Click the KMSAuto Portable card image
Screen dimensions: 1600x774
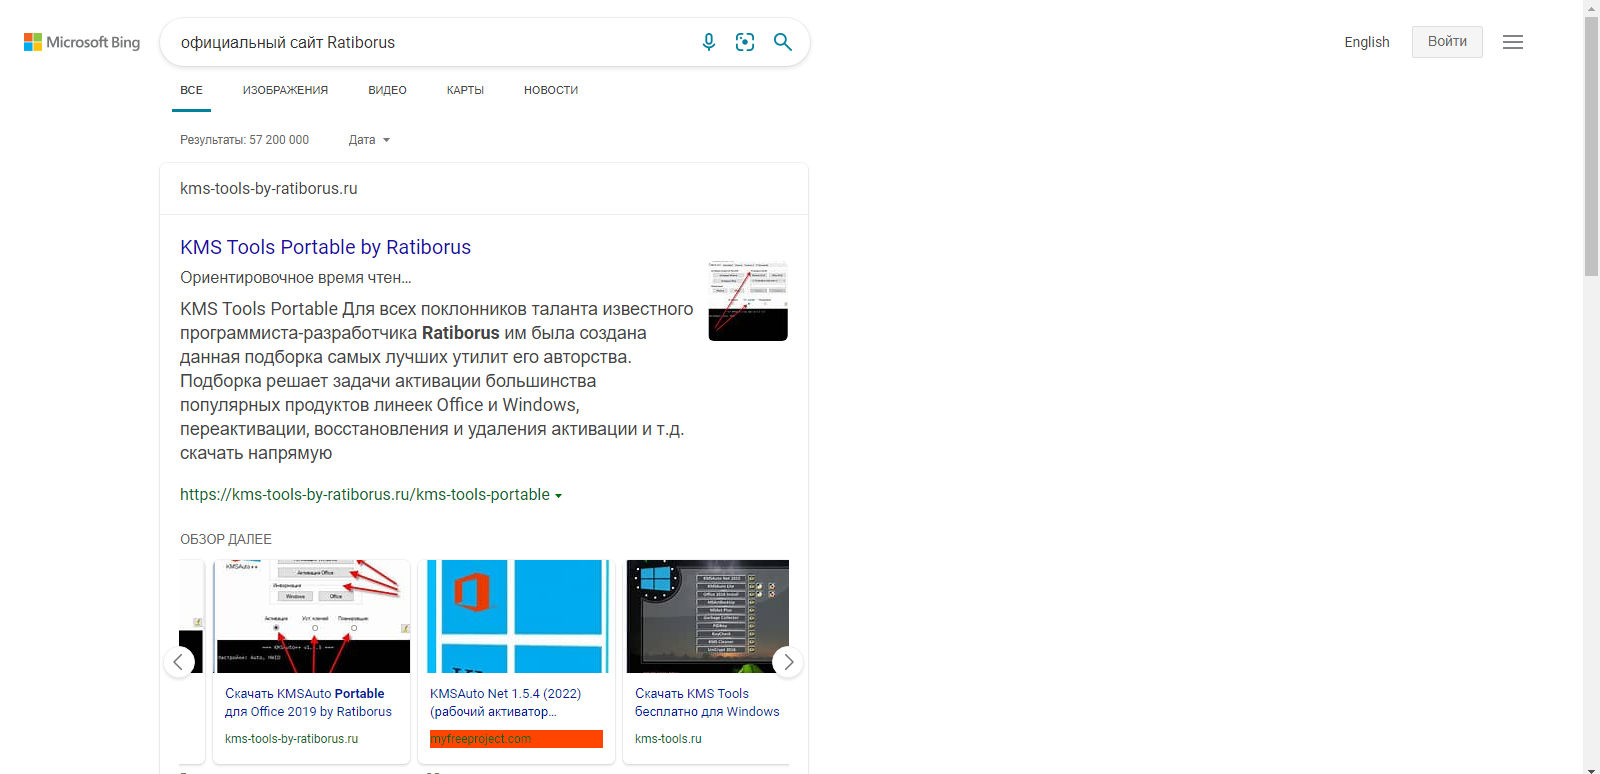point(312,616)
